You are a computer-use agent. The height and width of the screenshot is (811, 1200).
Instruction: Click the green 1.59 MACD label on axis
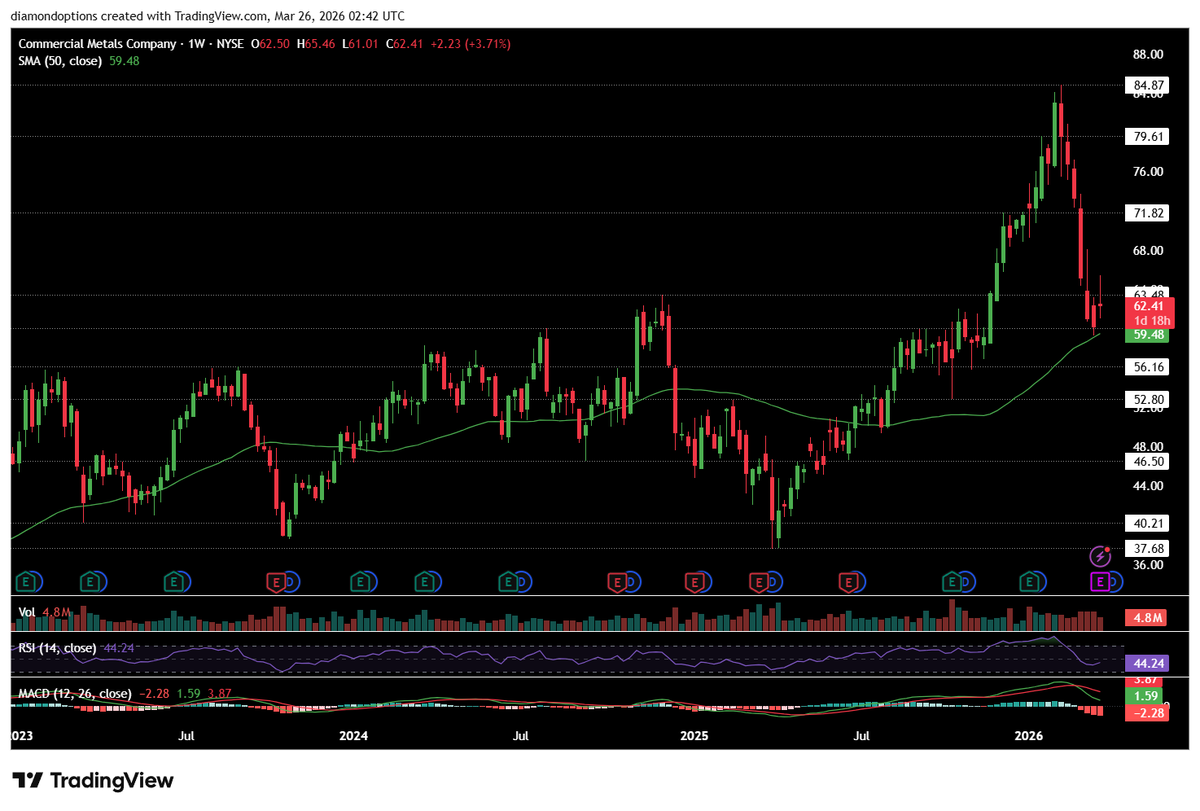[x=1146, y=695]
